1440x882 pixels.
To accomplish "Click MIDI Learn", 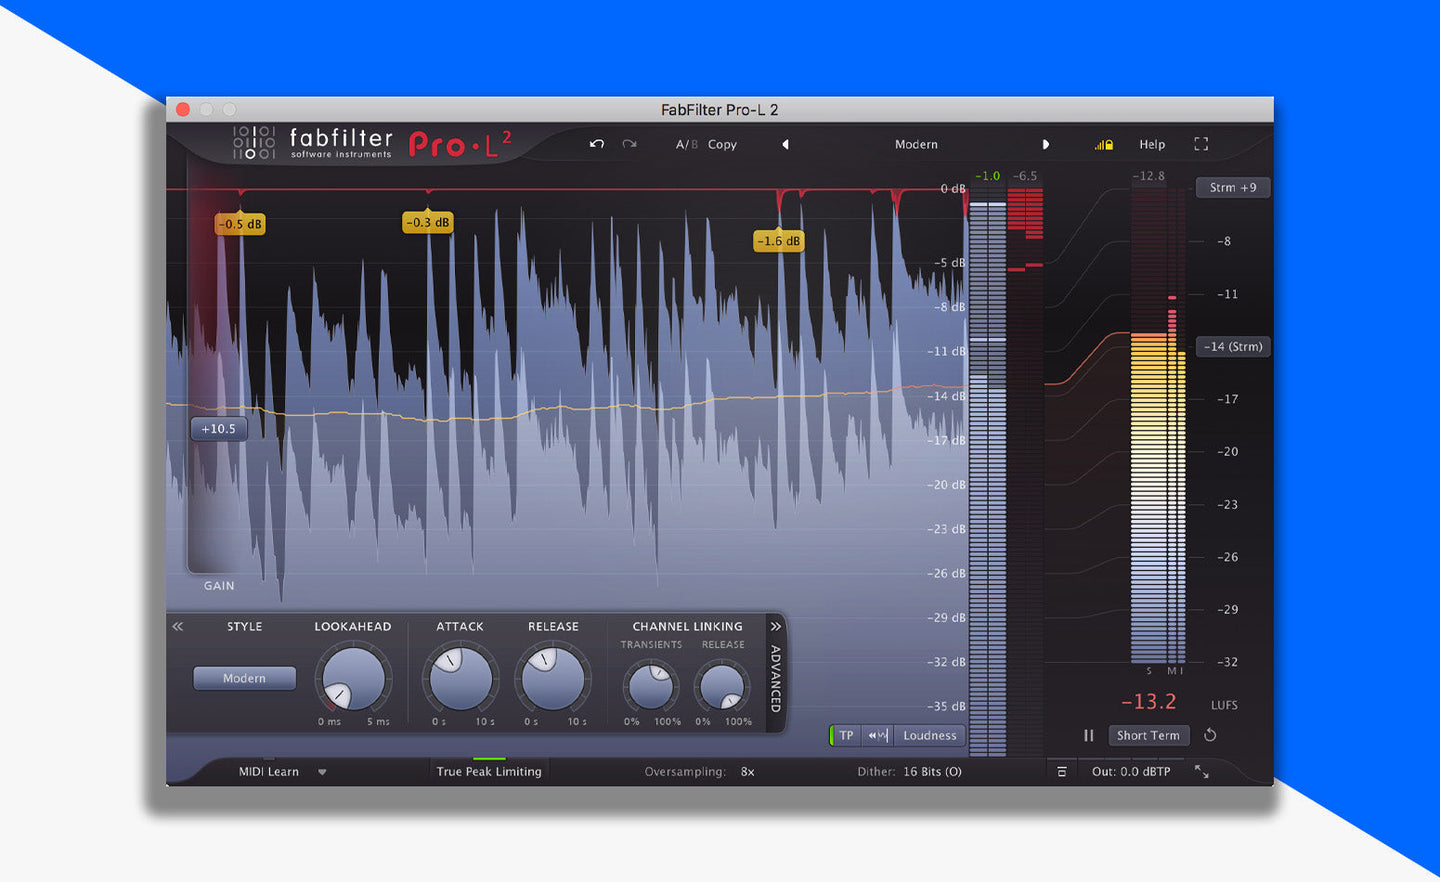I will pos(268,771).
